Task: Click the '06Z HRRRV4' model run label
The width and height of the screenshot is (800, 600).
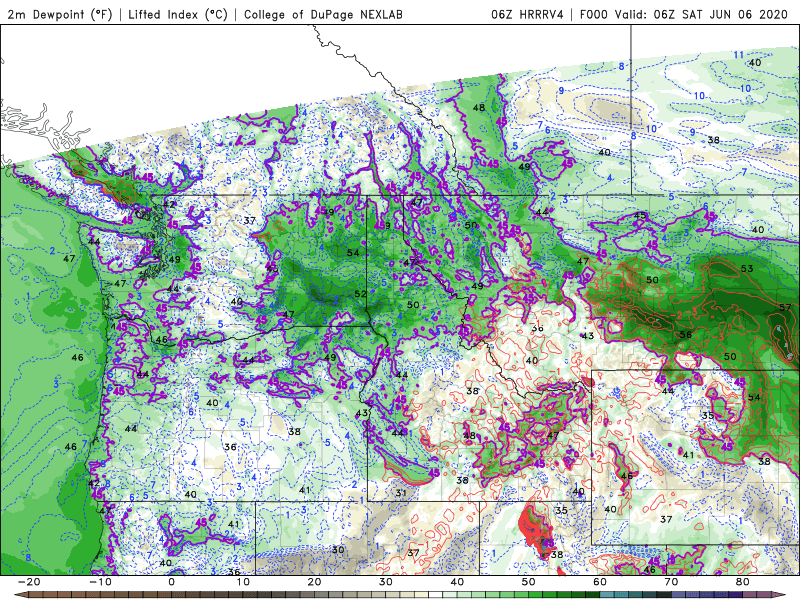Action: (x=527, y=14)
